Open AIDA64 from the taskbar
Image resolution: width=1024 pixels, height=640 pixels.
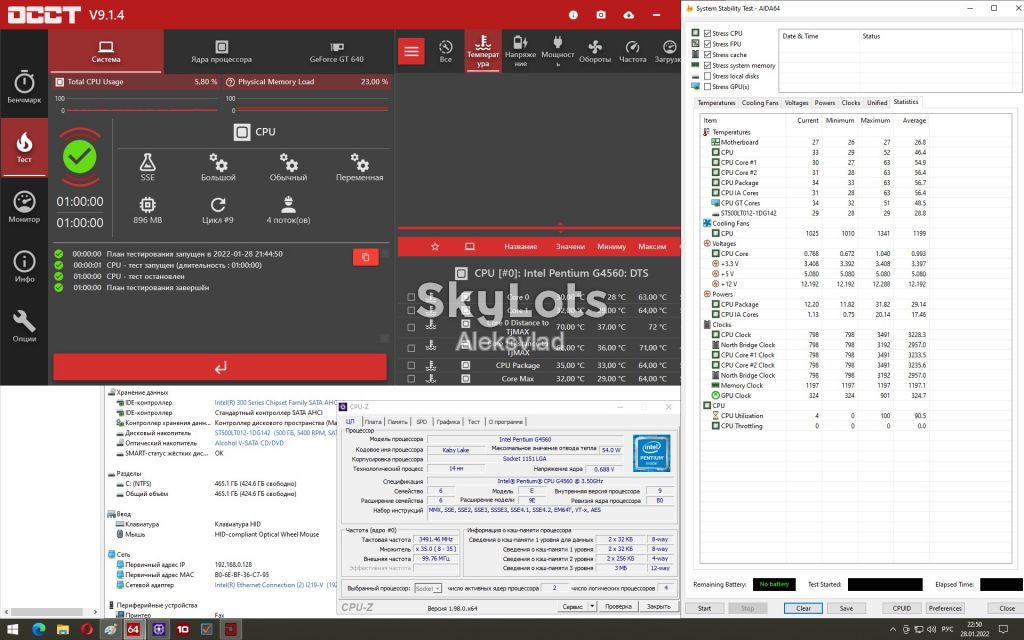coord(133,630)
